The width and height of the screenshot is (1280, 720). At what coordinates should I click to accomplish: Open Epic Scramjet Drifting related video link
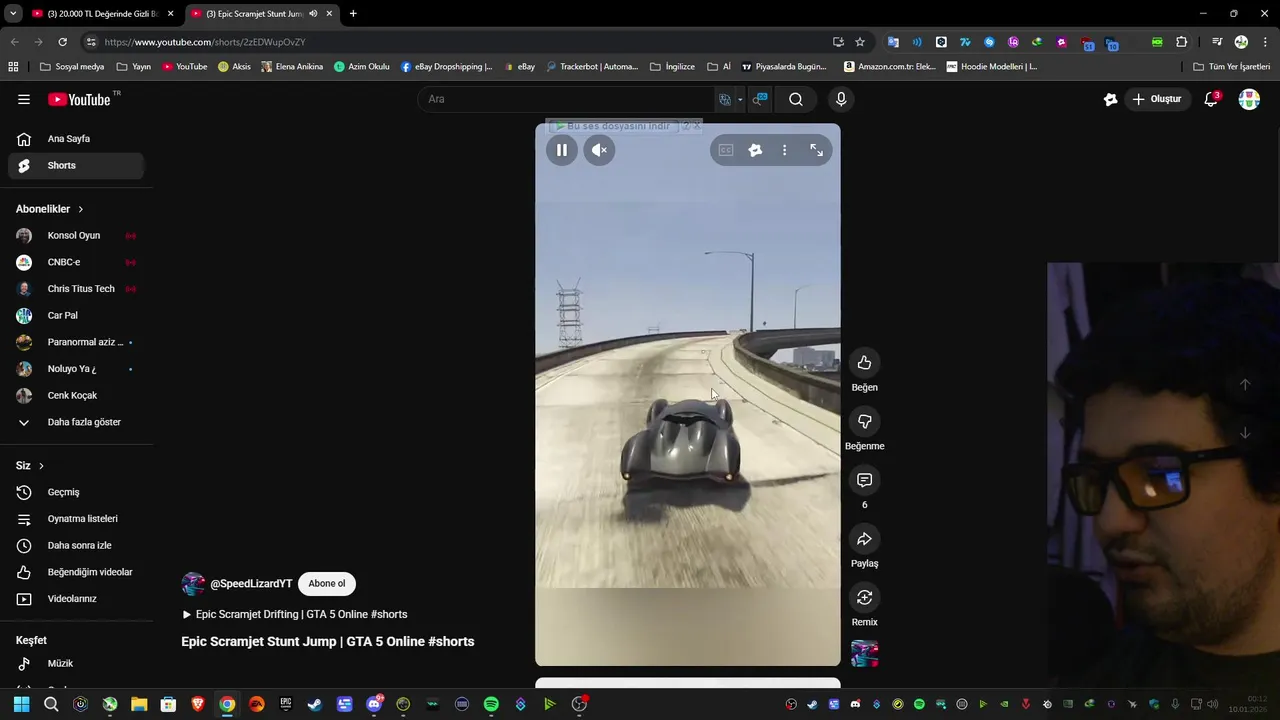(294, 614)
